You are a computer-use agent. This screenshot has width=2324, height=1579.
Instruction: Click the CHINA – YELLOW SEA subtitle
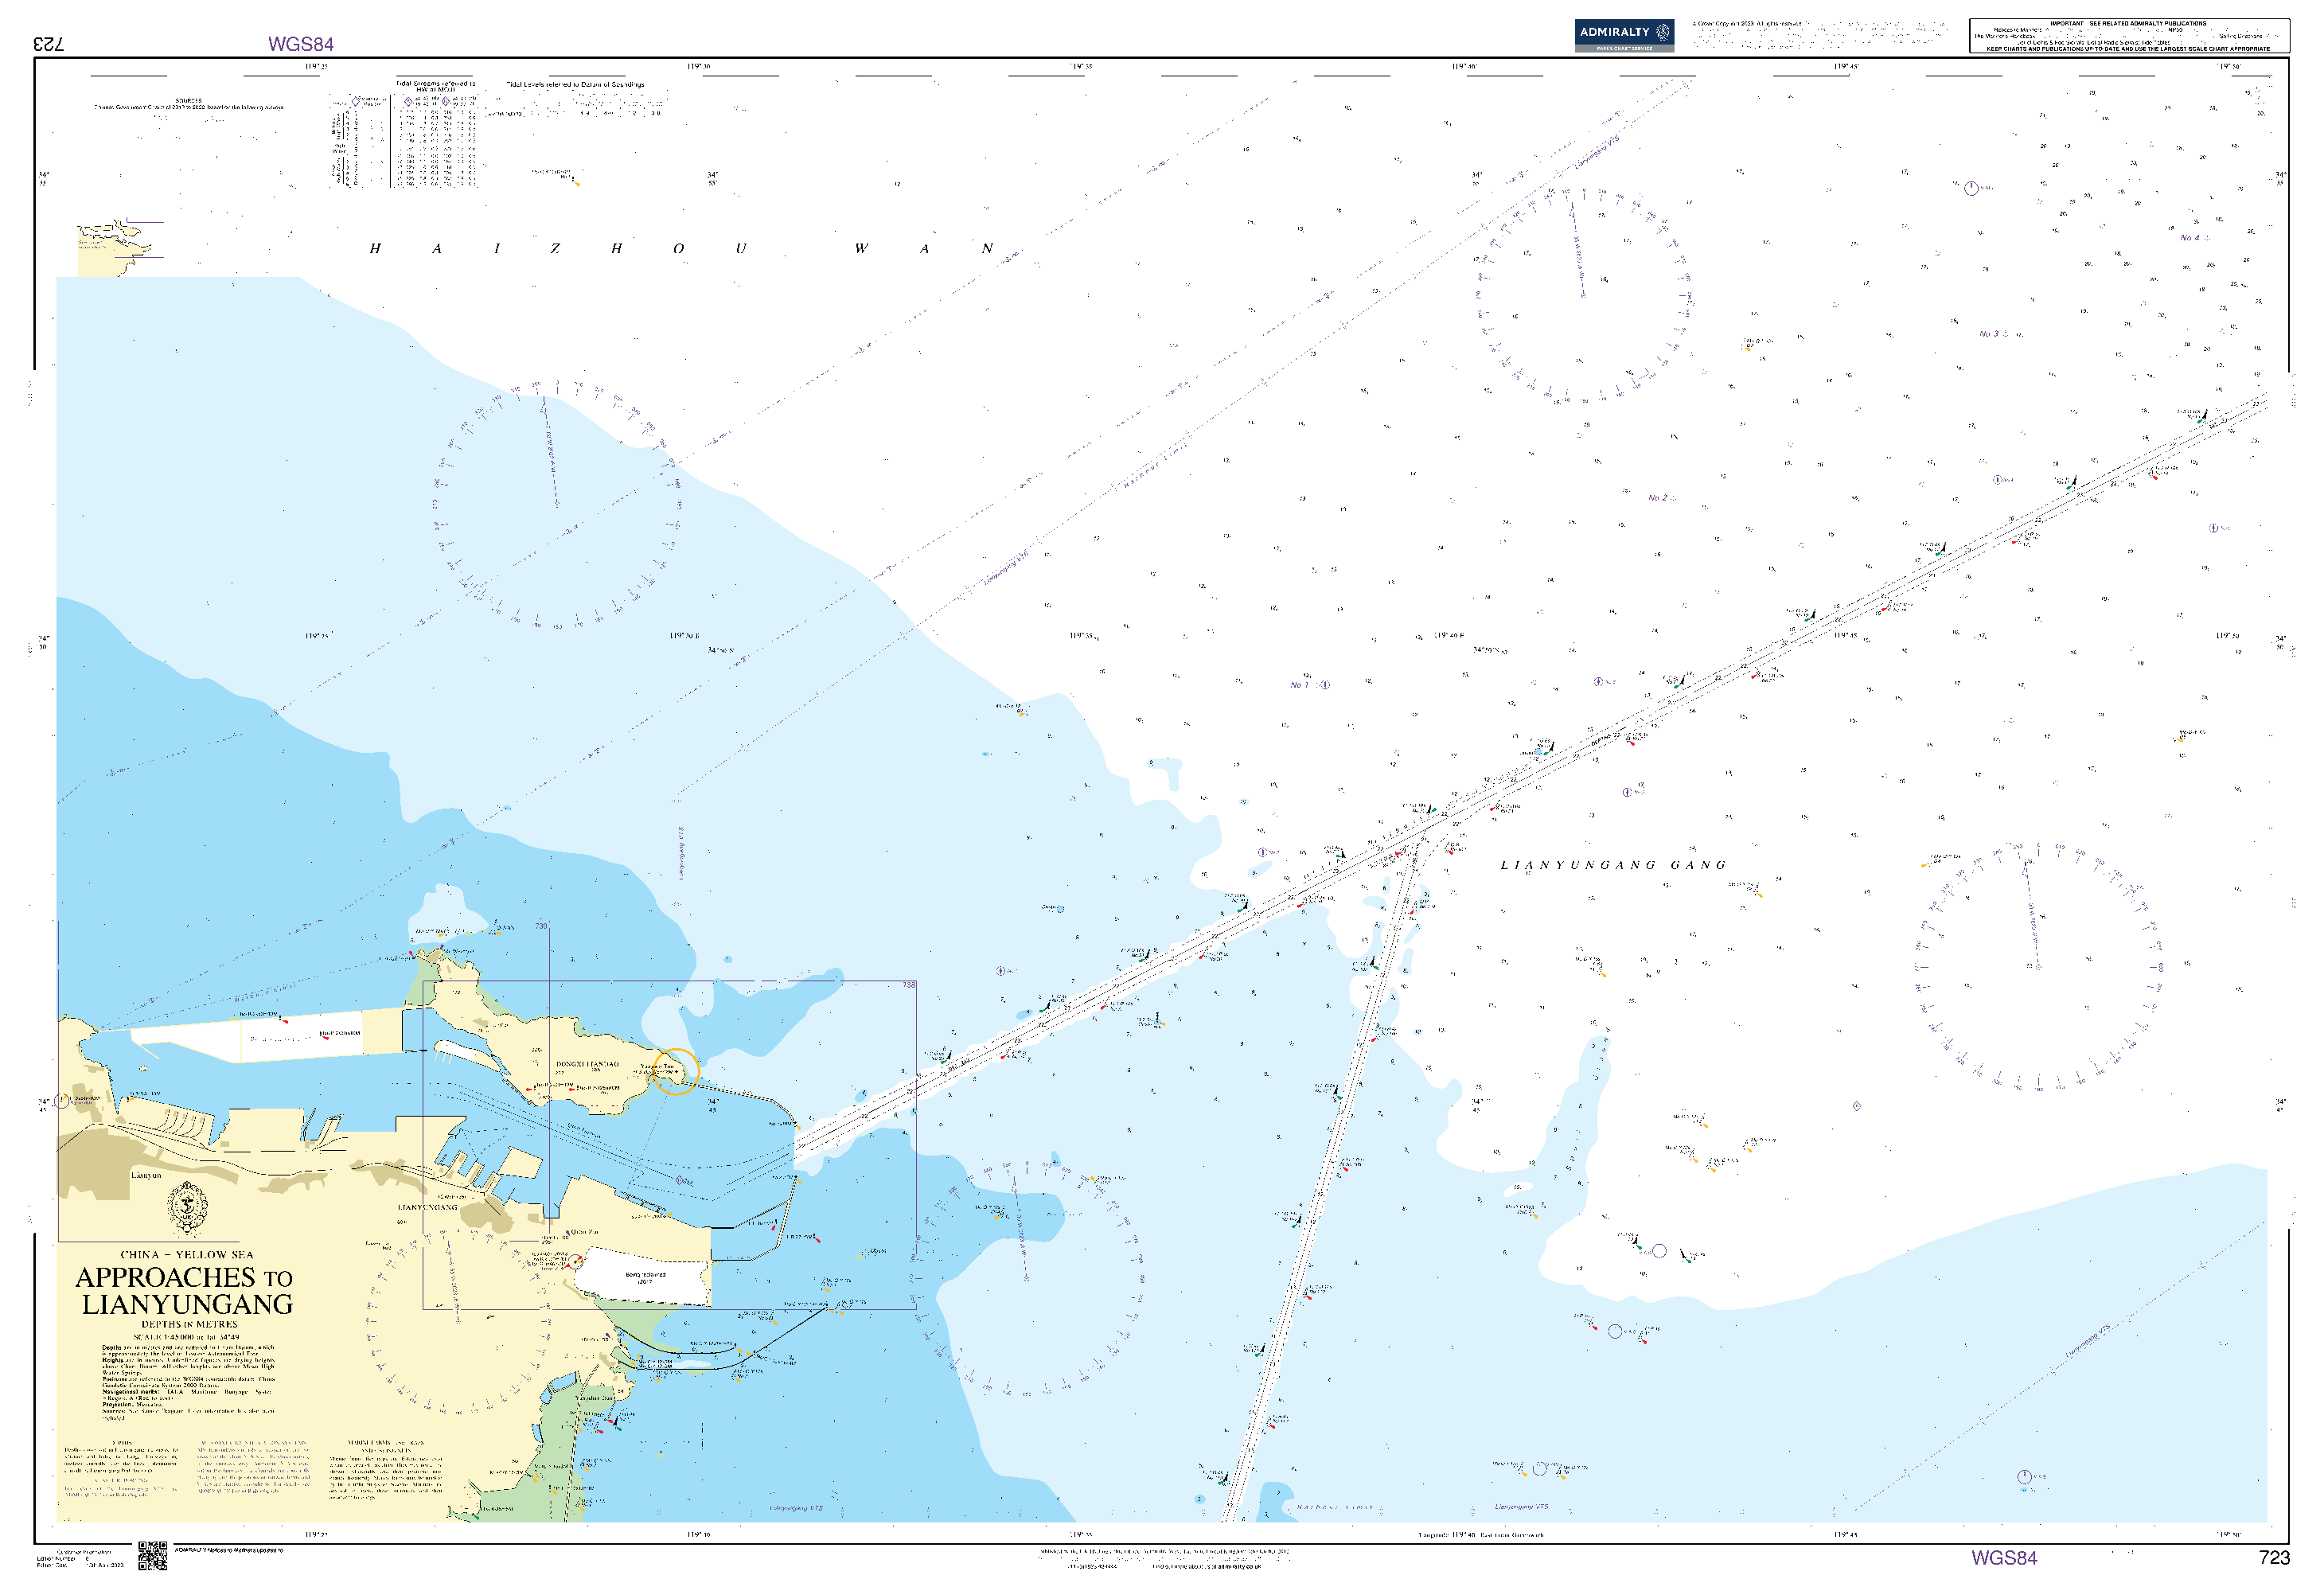[187, 1254]
